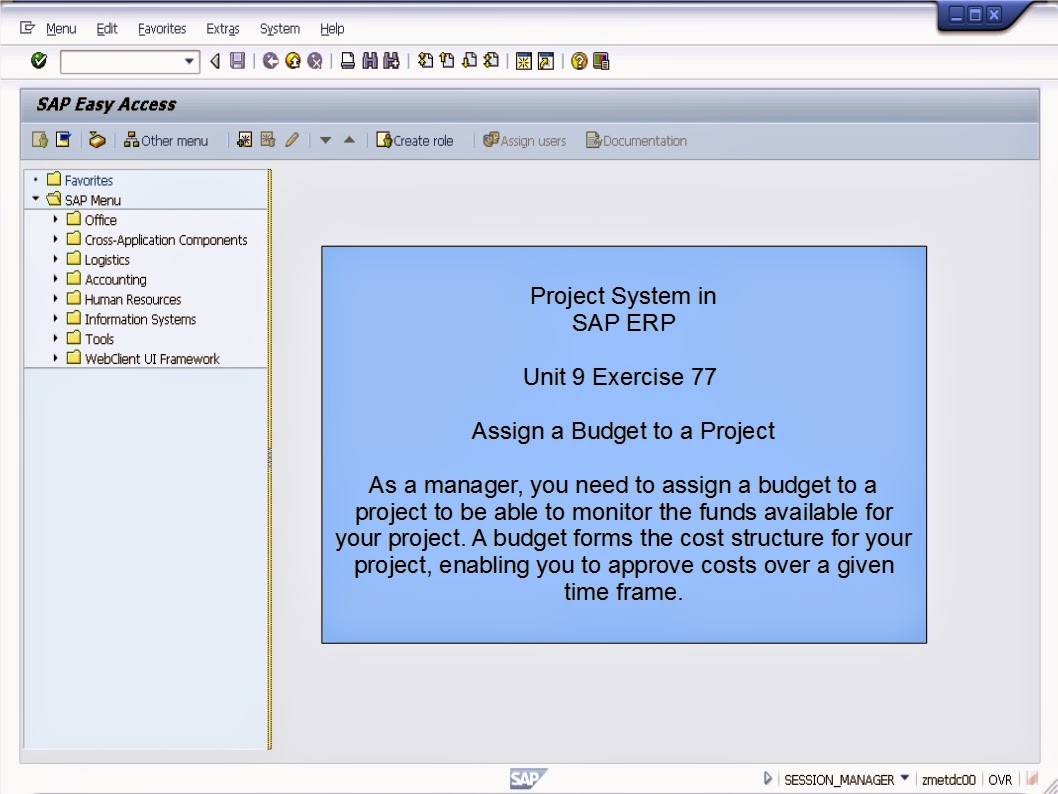Click the window menu icon left of Menu

(27, 28)
